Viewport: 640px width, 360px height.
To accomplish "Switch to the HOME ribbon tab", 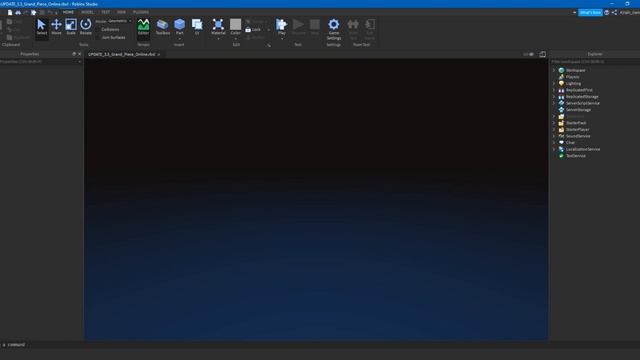I will click(x=68, y=12).
